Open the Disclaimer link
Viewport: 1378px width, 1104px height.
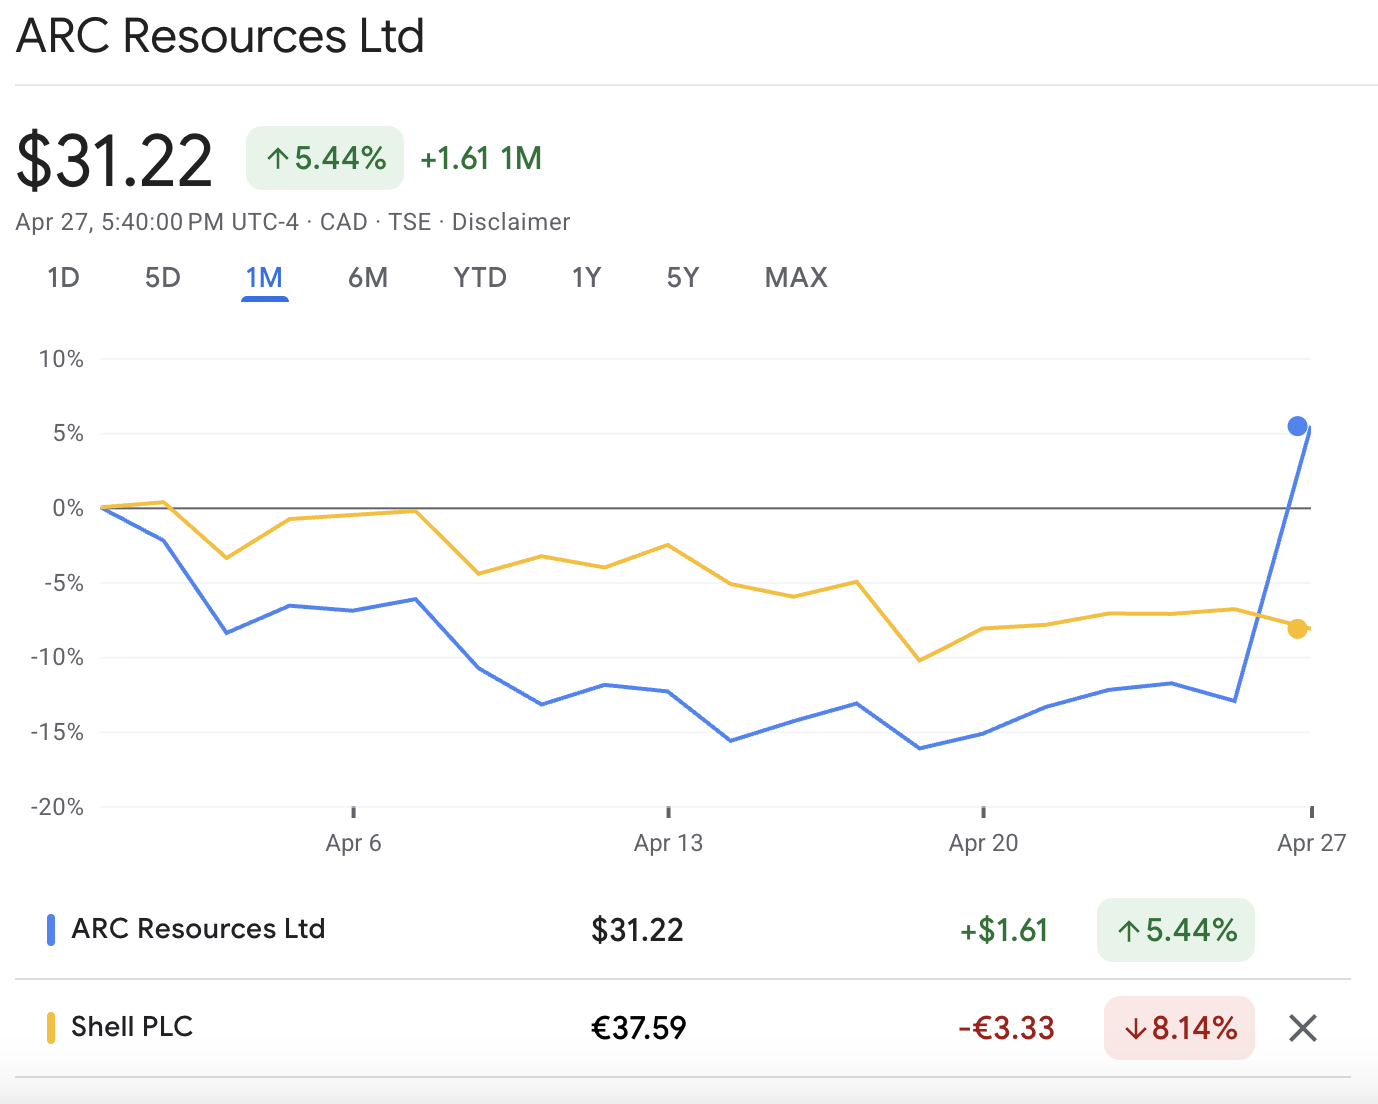(x=511, y=222)
